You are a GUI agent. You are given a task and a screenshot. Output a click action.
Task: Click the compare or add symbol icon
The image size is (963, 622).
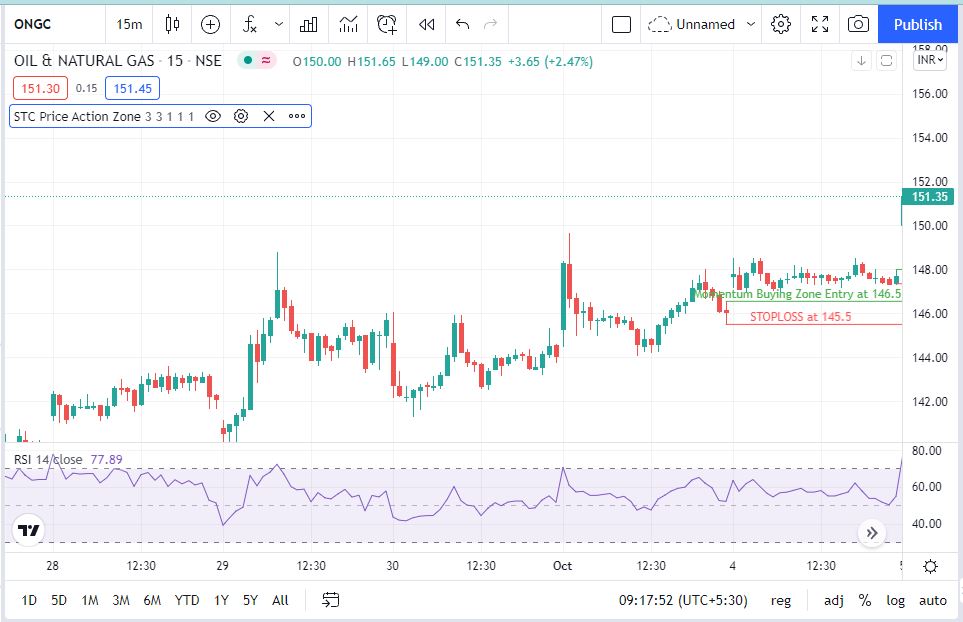tap(211, 24)
